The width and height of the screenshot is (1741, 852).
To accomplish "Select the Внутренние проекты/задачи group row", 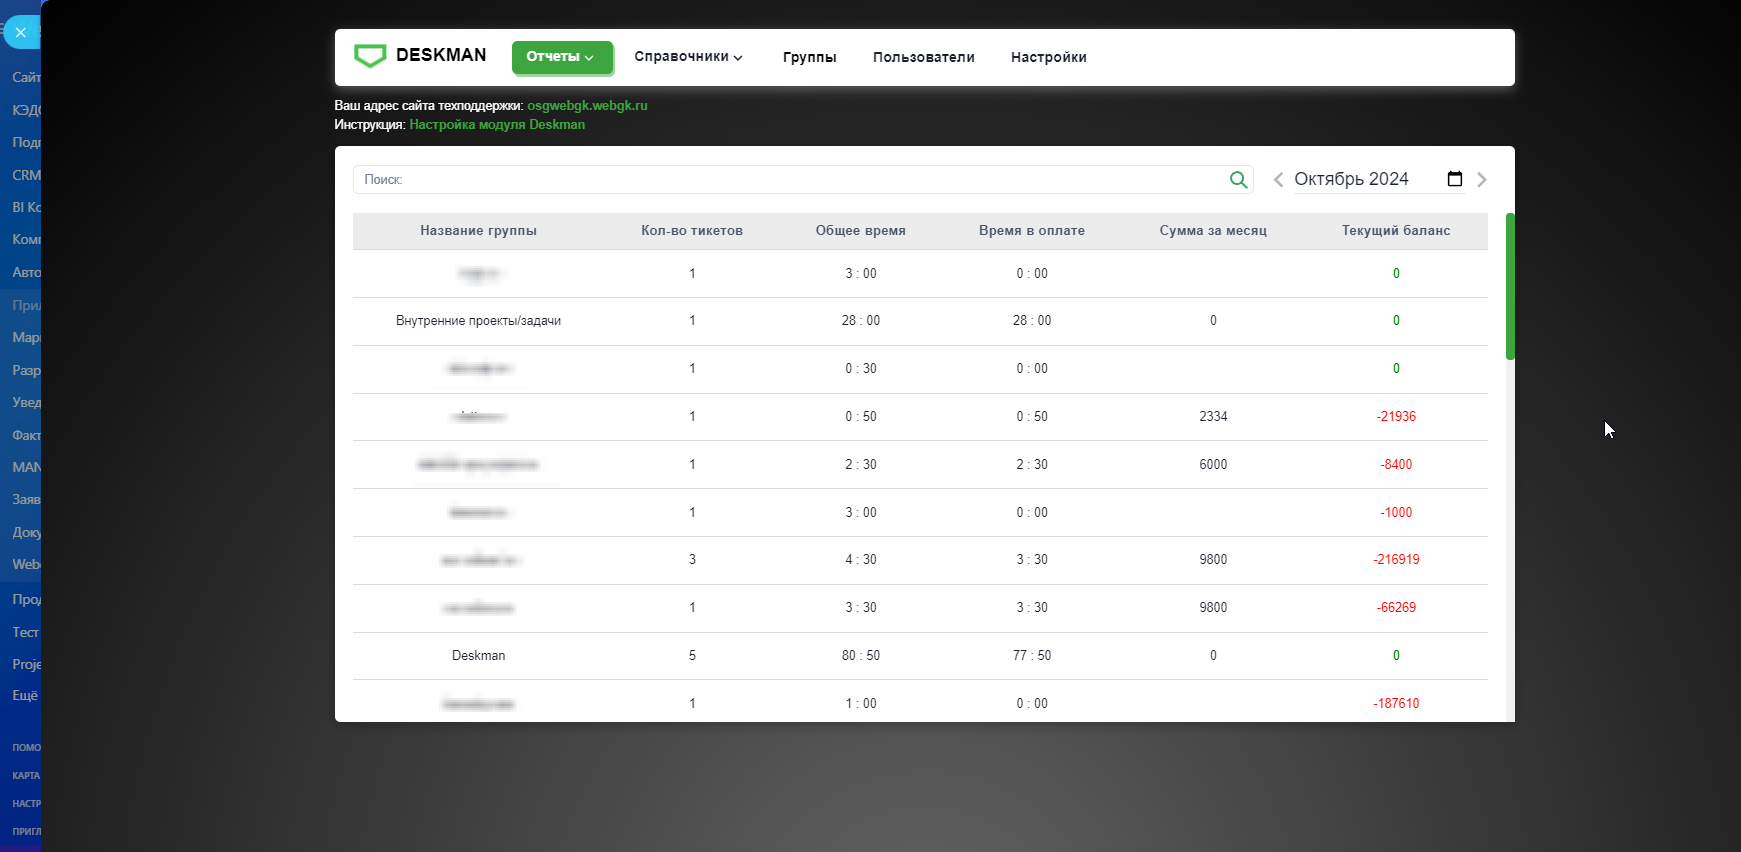I will 478,321.
